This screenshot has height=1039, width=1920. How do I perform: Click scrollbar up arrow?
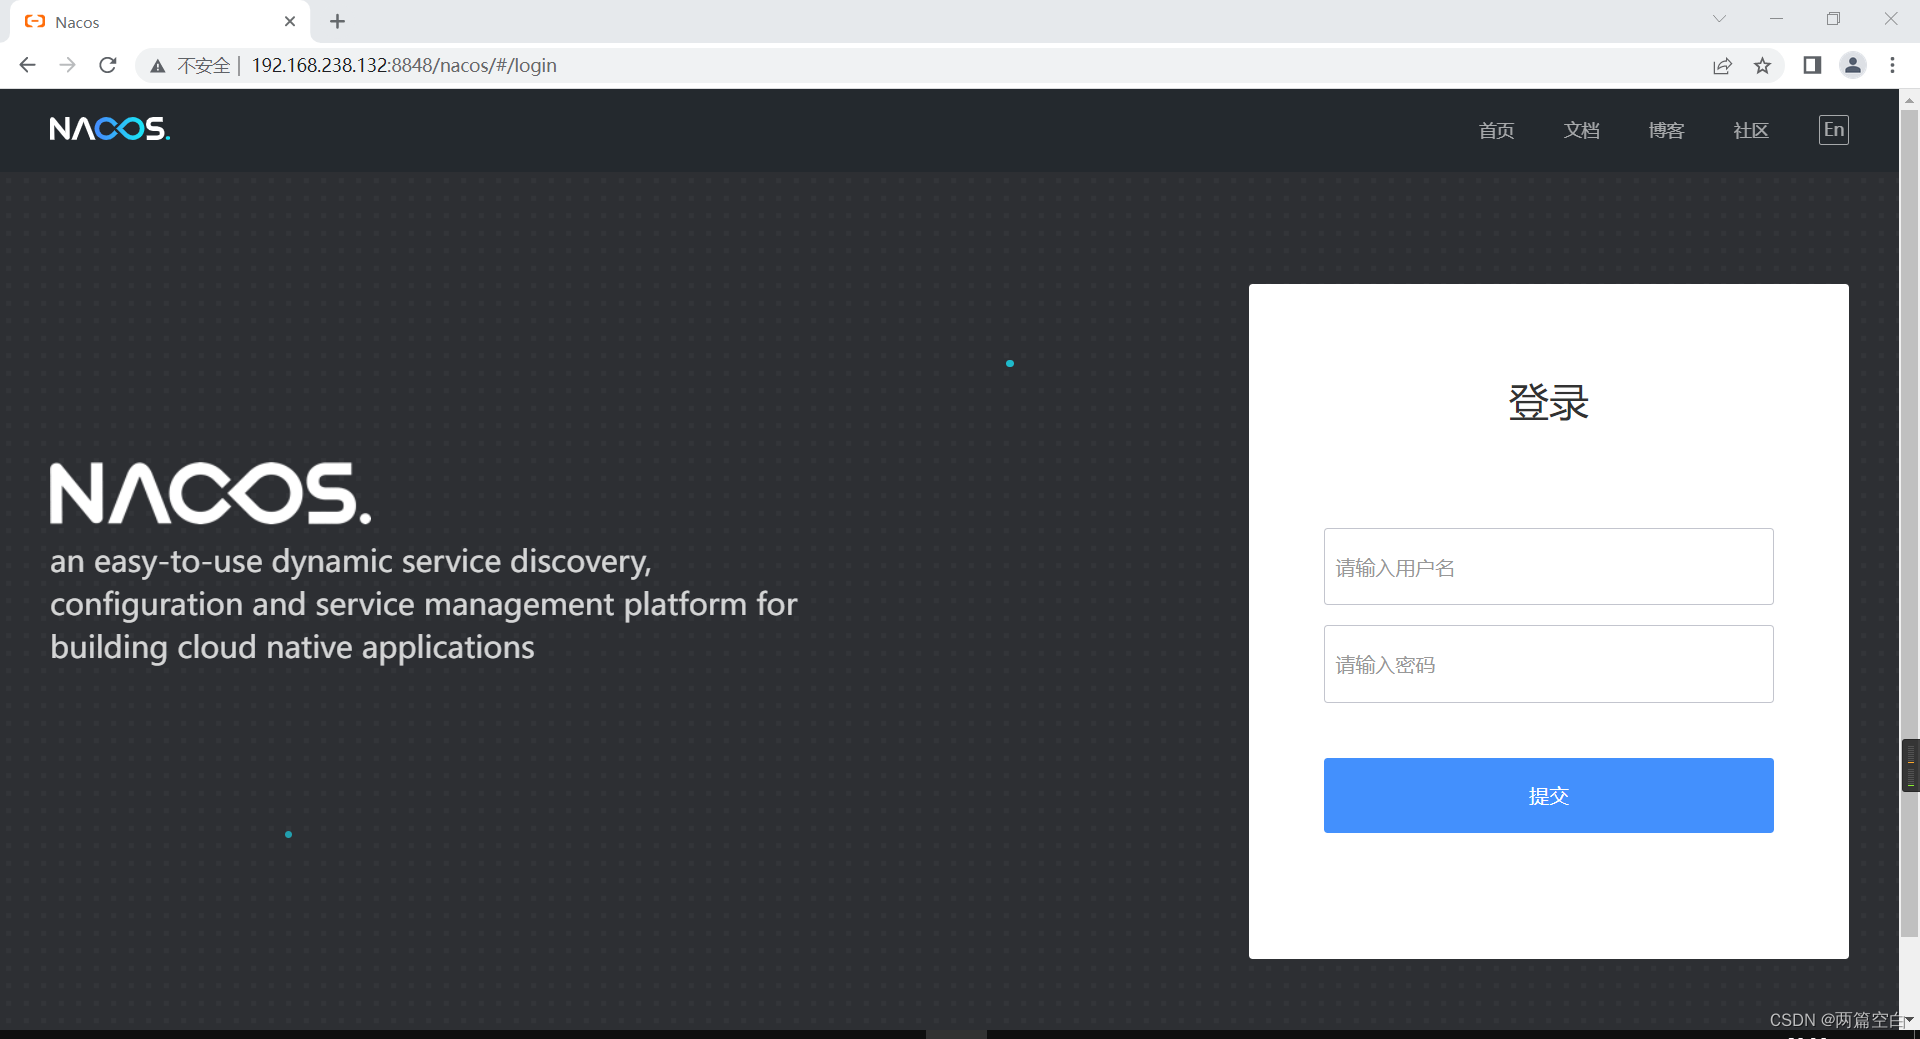pos(1909,100)
